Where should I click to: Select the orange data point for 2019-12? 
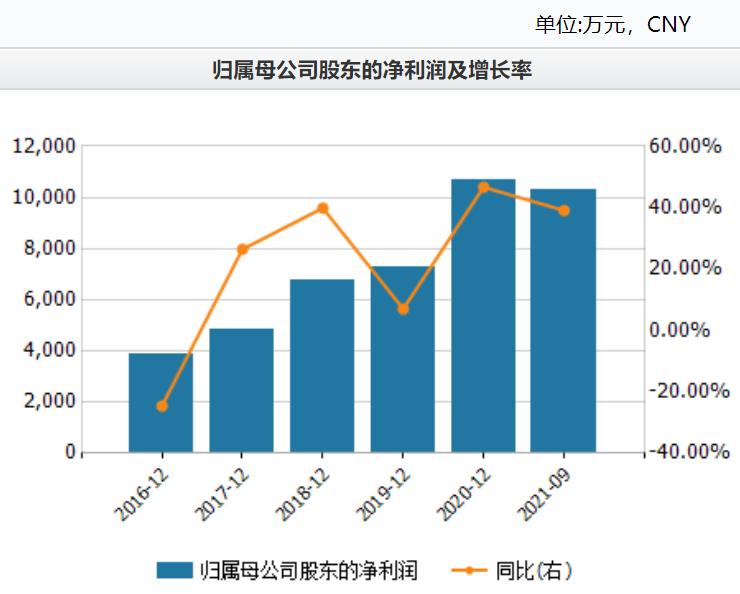coord(403,309)
